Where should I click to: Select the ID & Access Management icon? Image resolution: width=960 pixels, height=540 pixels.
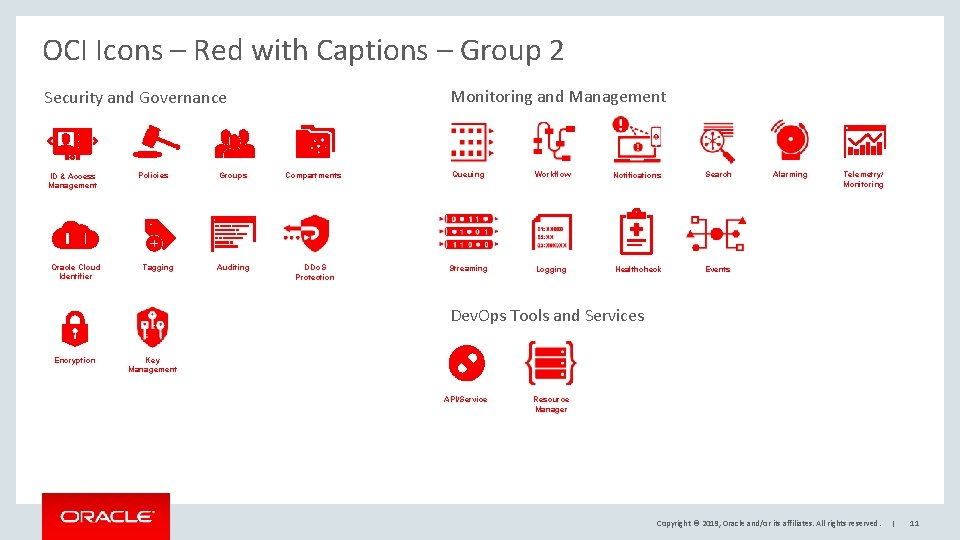click(72, 143)
